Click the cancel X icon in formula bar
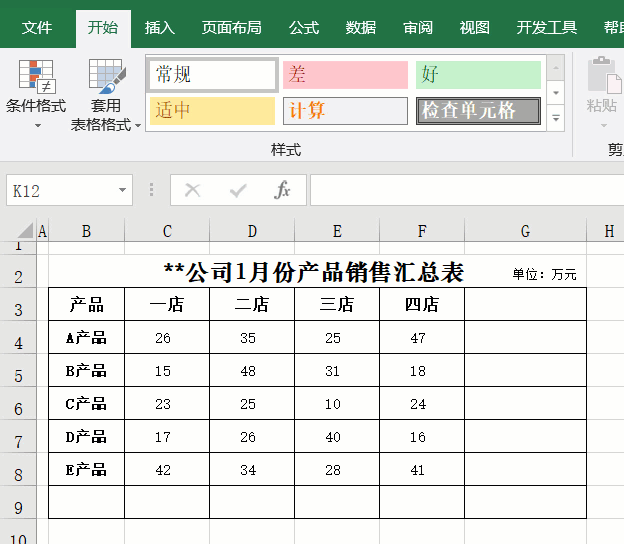The image size is (624, 544). click(193, 190)
